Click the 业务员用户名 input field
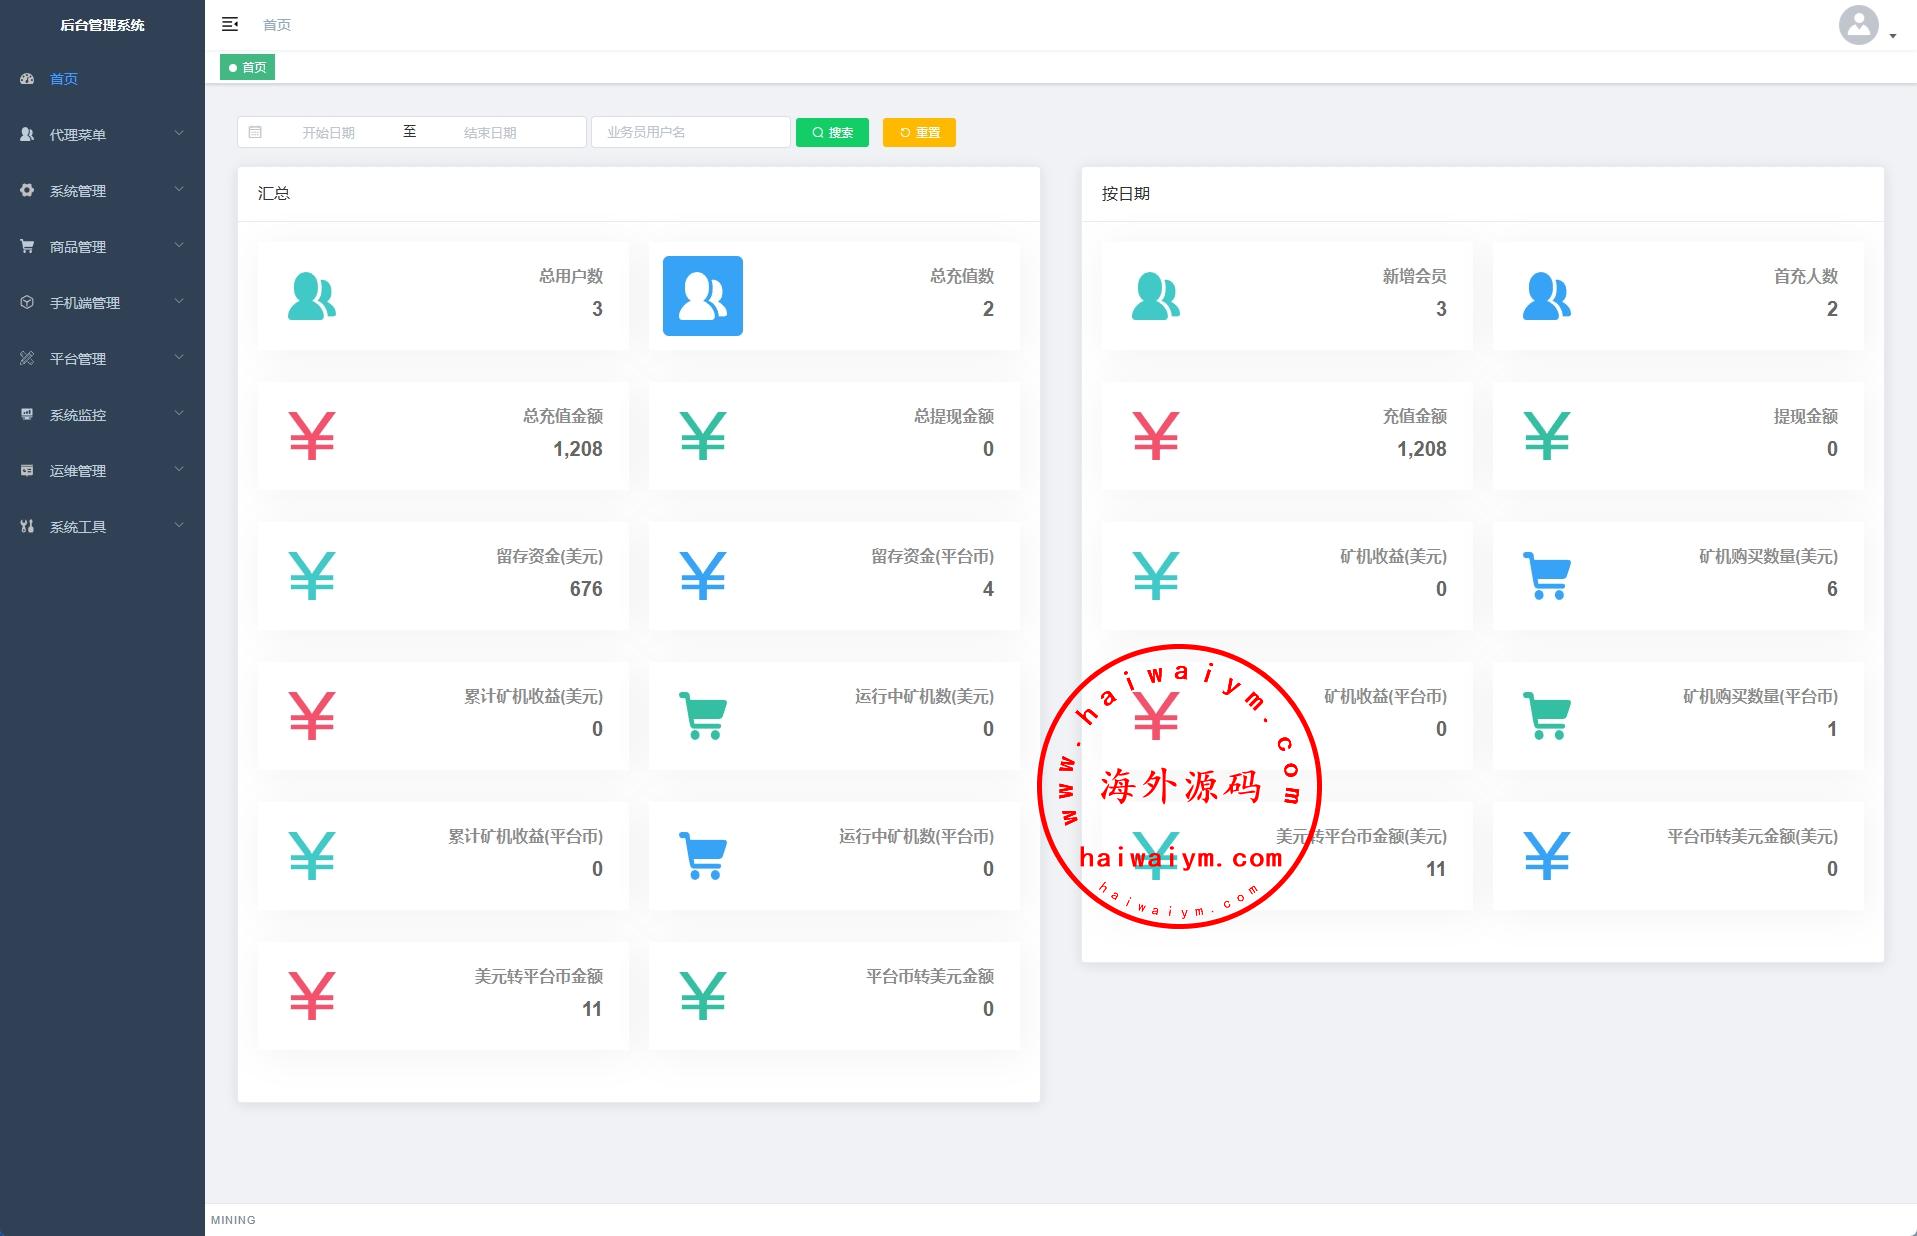Image resolution: width=1917 pixels, height=1236 pixels. click(690, 132)
